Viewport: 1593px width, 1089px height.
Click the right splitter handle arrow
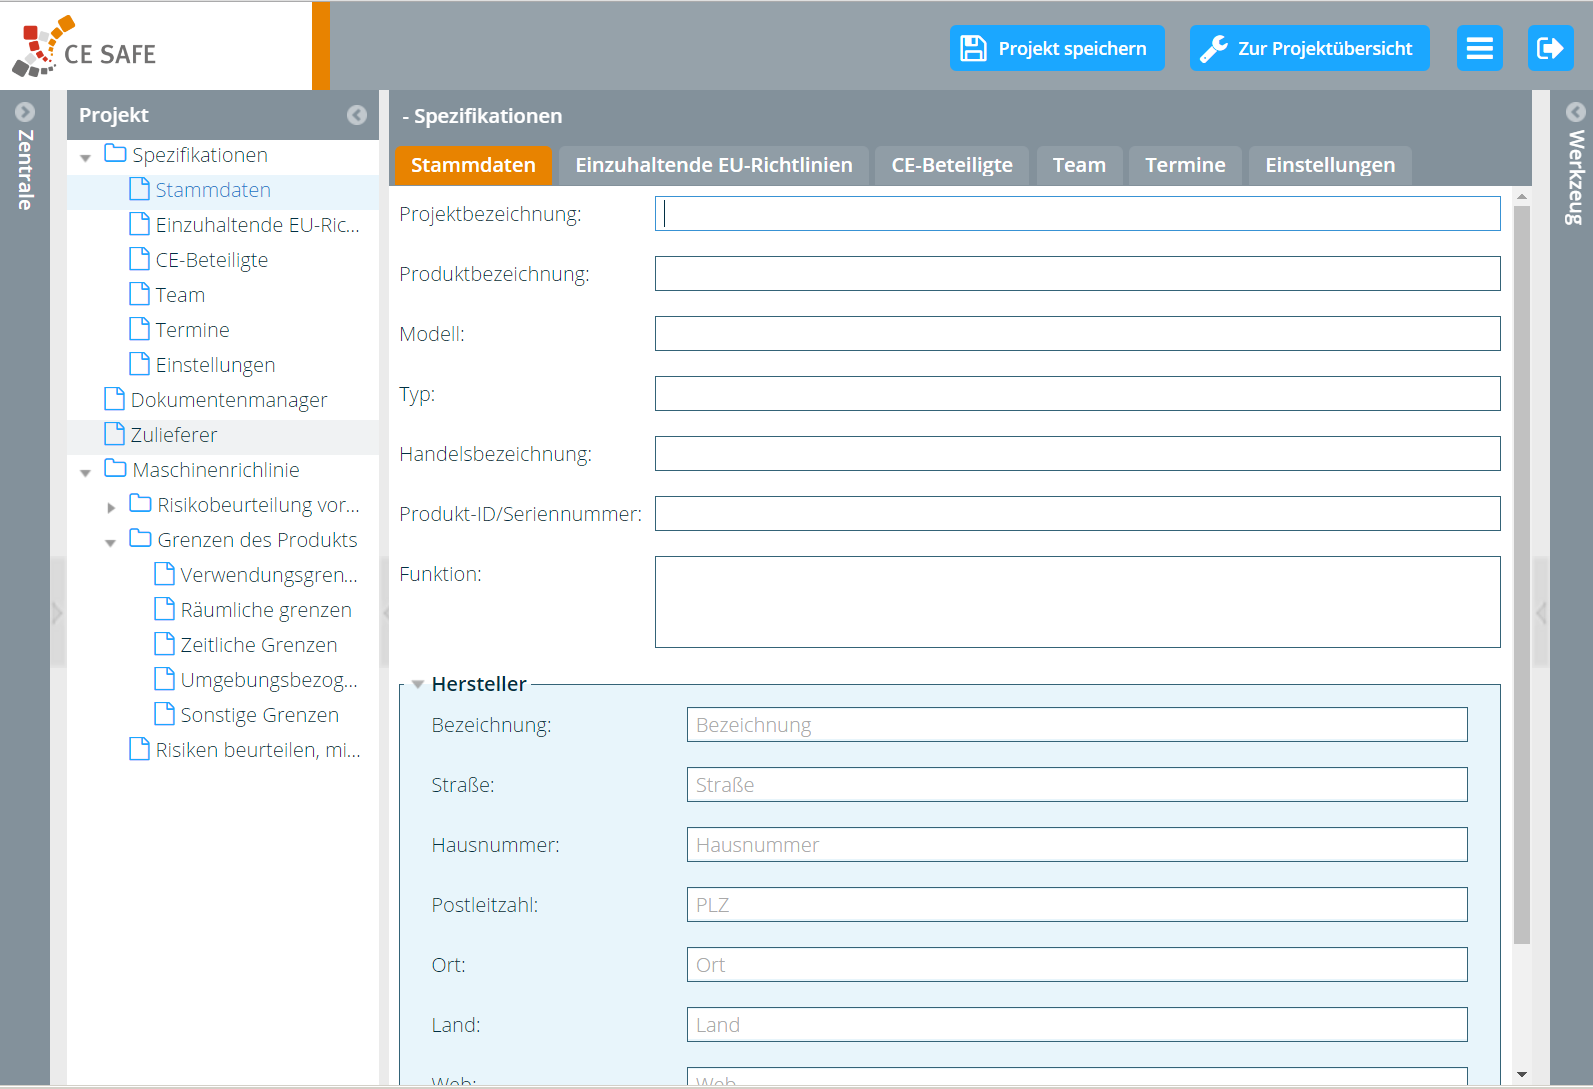[x=1541, y=612]
